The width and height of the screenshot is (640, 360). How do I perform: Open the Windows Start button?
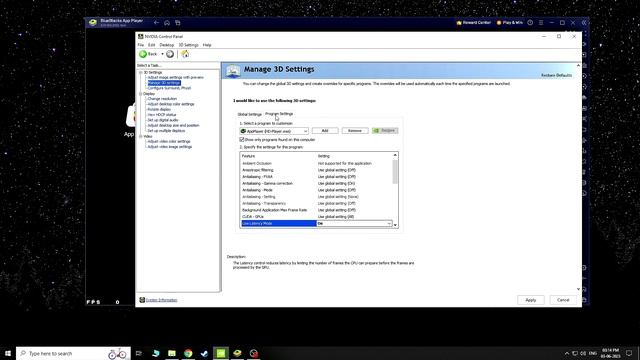(x=8, y=353)
